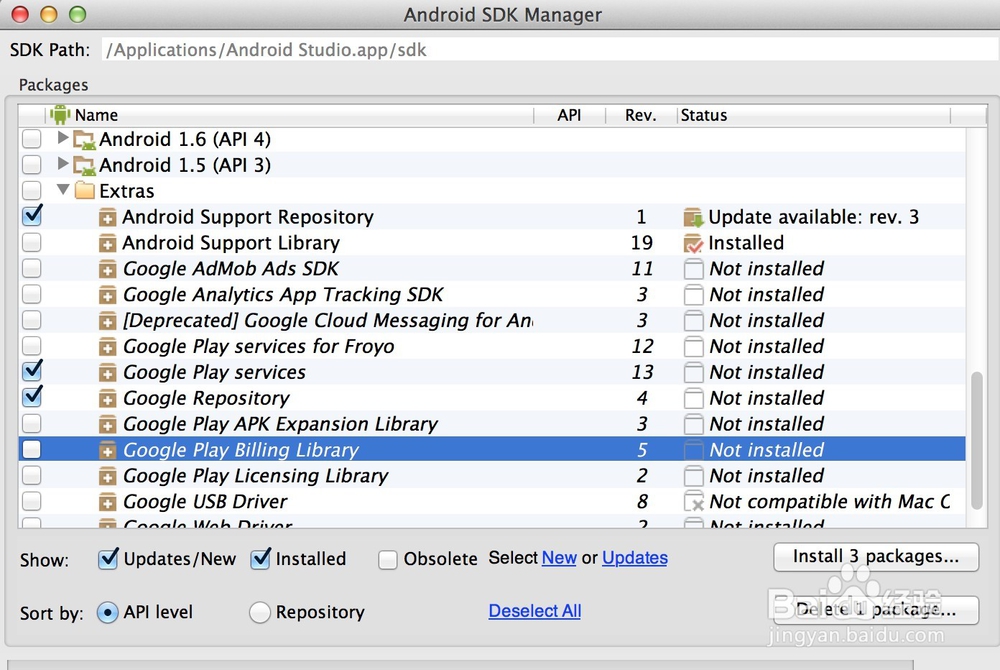Toggle the Updates/New show checkbox
The height and width of the screenshot is (670, 1000).
108,559
